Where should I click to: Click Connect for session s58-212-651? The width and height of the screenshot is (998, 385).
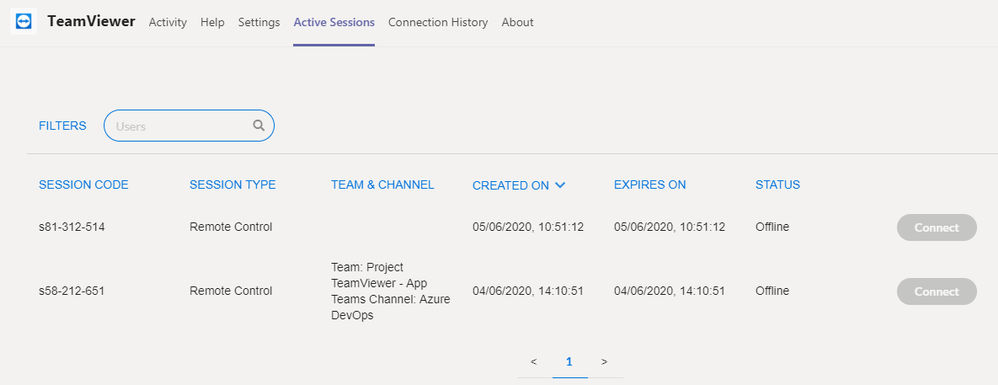tap(937, 291)
